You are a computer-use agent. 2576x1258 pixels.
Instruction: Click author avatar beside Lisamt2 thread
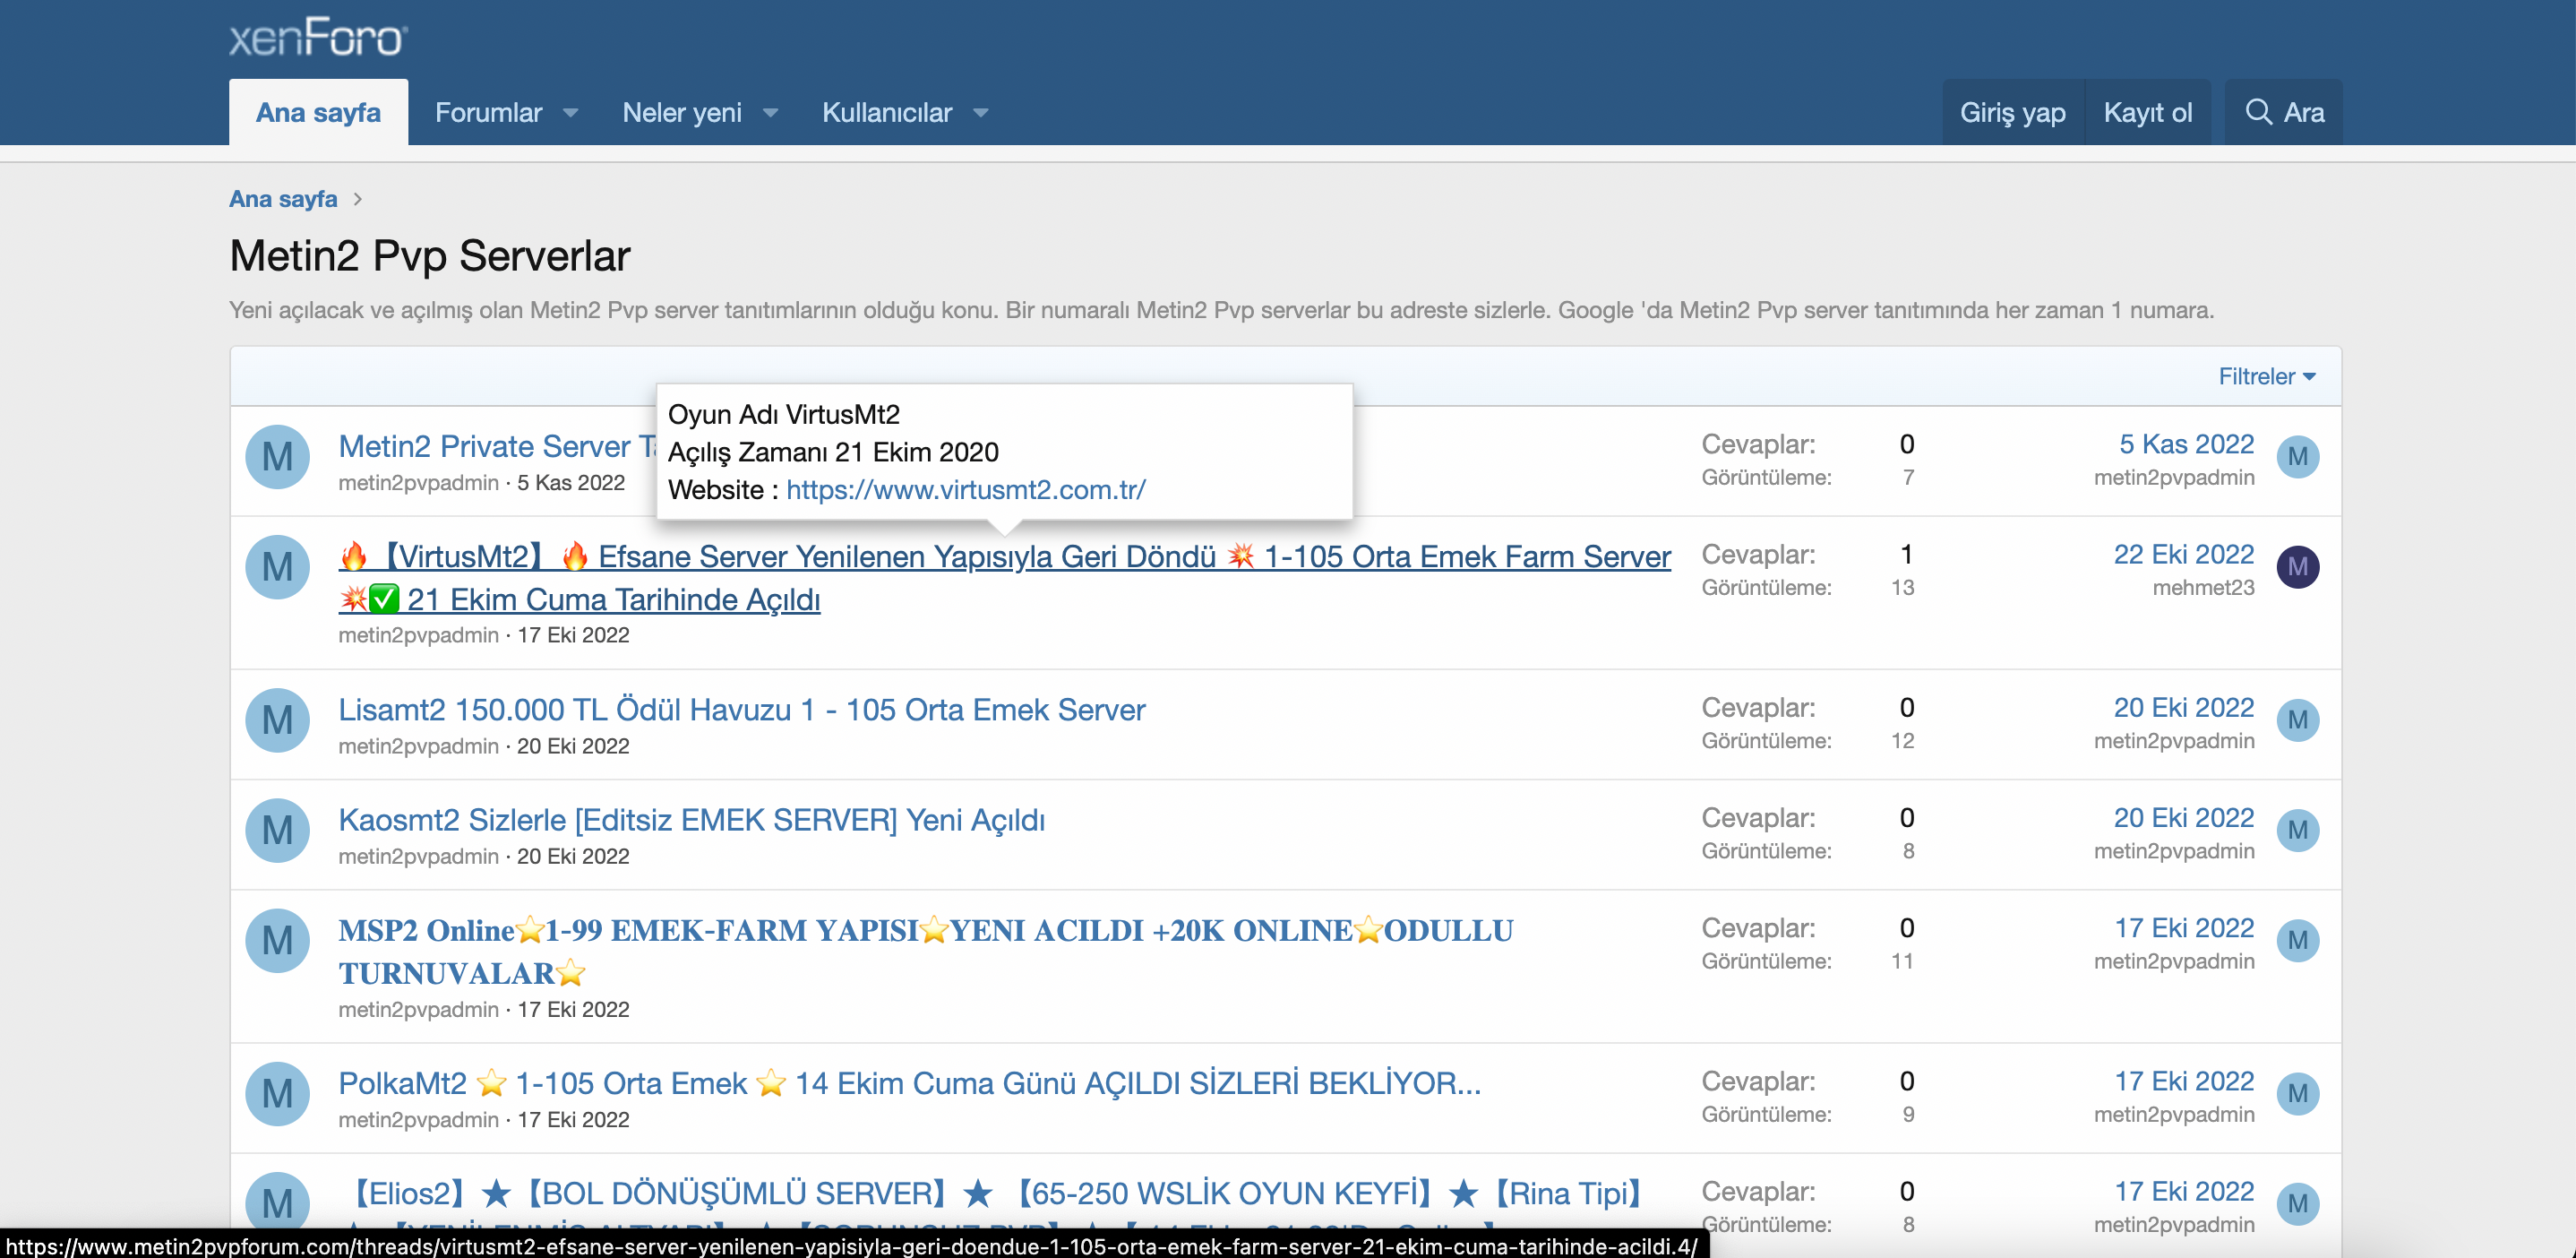pos(277,720)
